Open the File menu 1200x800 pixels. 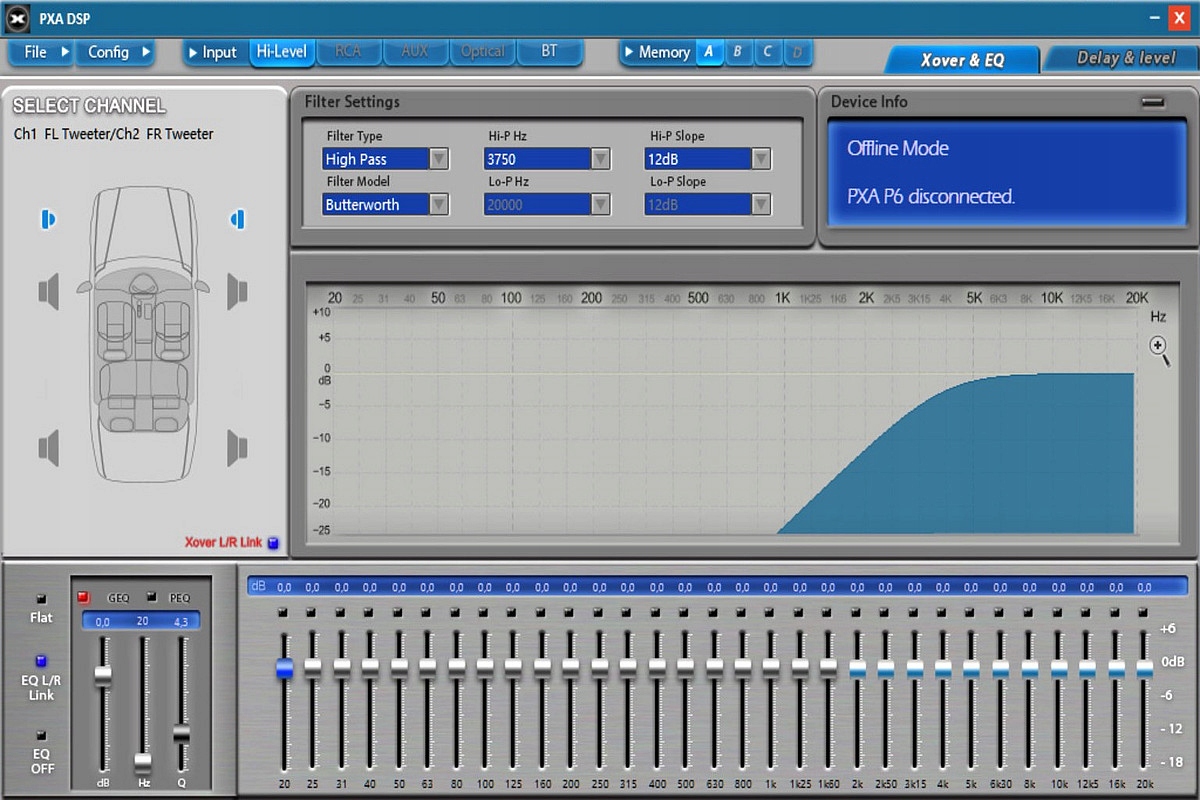40,52
